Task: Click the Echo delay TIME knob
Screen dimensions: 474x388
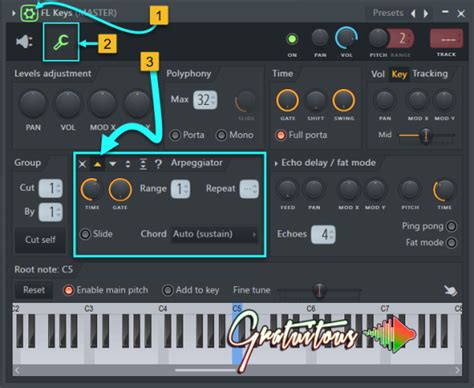Action: (x=444, y=190)
